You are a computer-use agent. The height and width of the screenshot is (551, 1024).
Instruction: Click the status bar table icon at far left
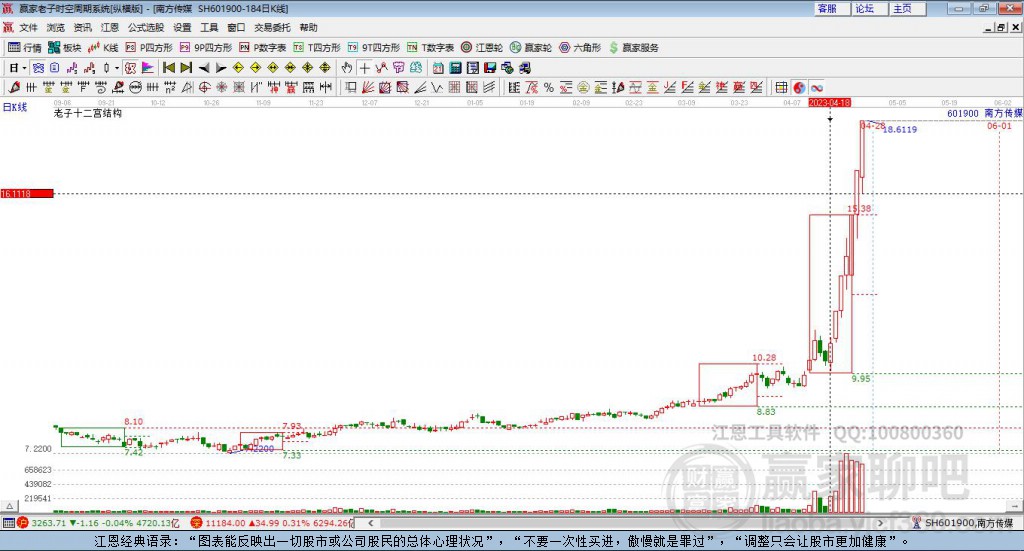click(x=8, y=523)
